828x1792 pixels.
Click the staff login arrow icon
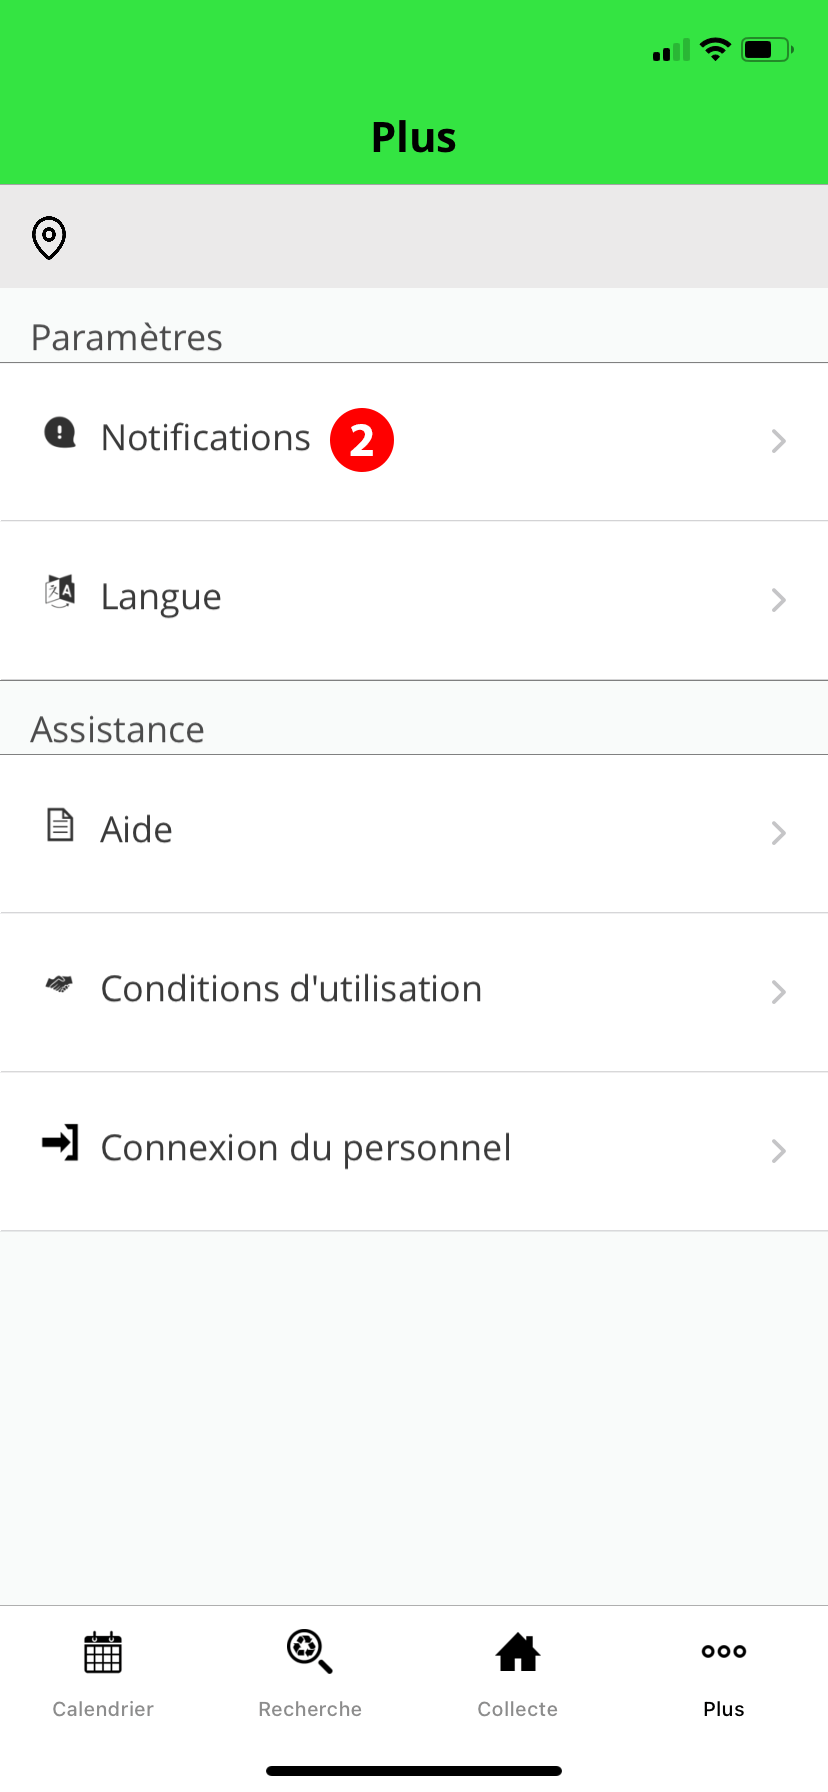tap(60, 1142)
